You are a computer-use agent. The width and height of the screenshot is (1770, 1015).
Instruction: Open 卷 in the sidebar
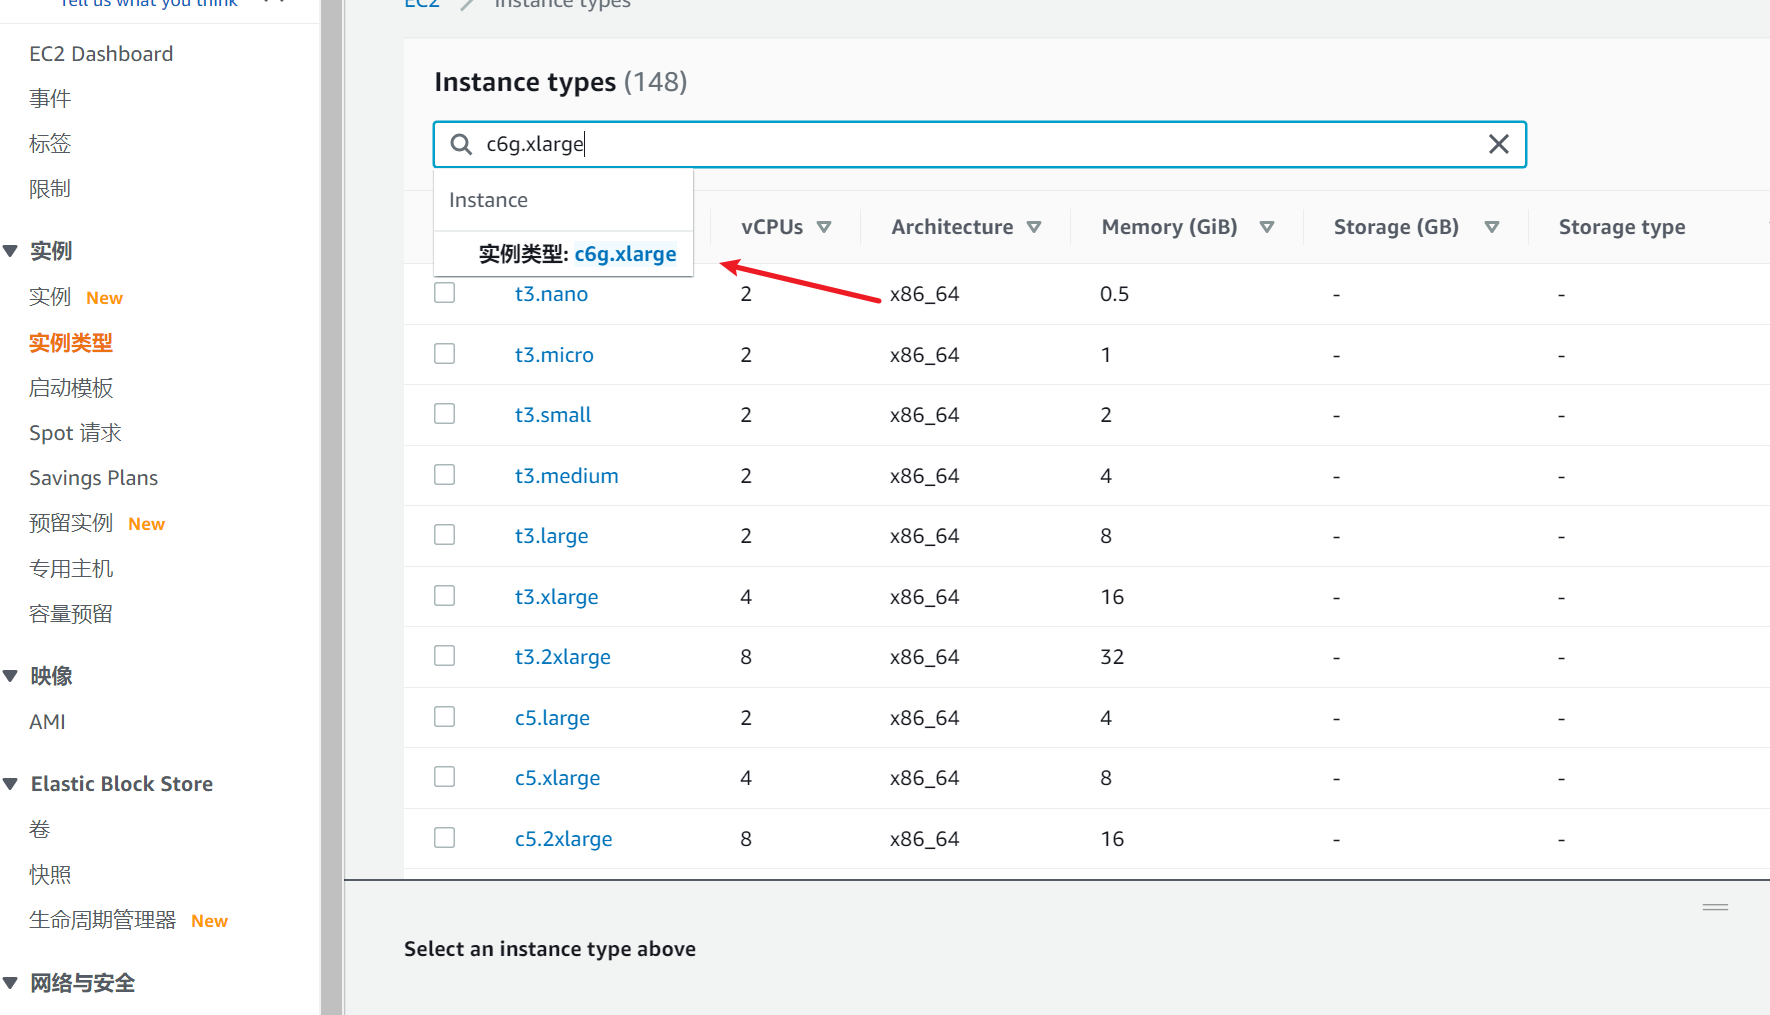(40, 829)
